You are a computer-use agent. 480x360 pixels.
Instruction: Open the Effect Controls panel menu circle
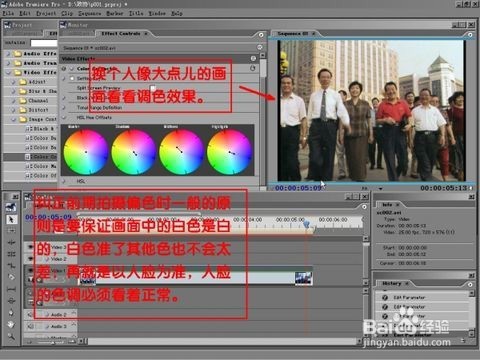[261, 35]
